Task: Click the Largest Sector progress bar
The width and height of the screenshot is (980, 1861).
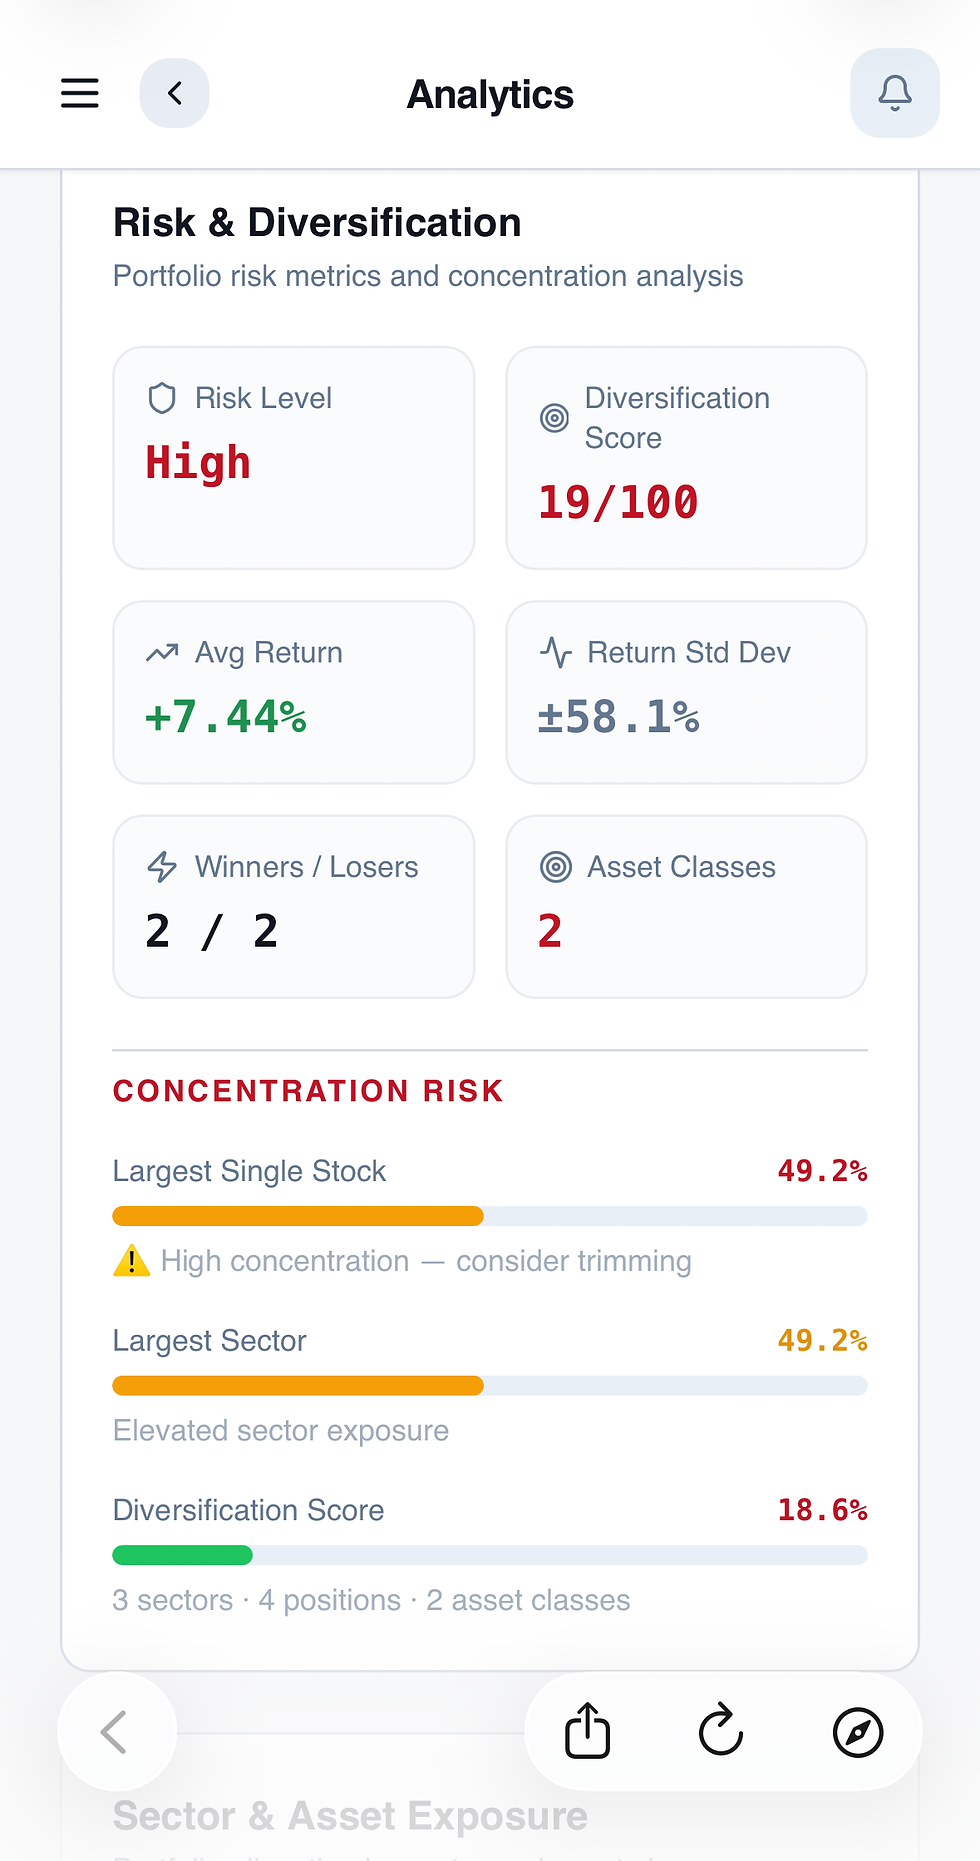Action: [490, 1386]
